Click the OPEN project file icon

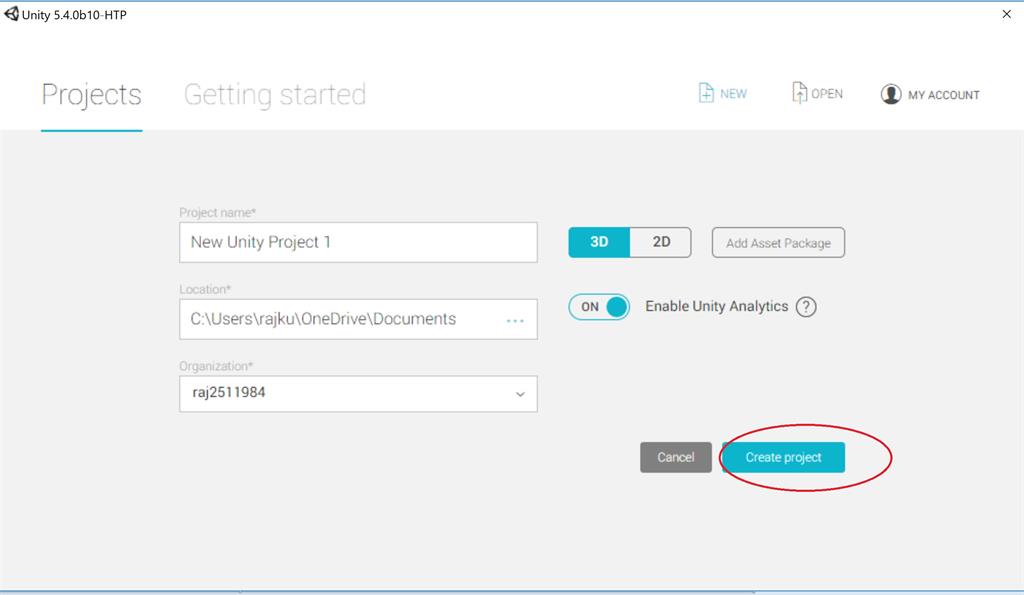click(799, 93)
